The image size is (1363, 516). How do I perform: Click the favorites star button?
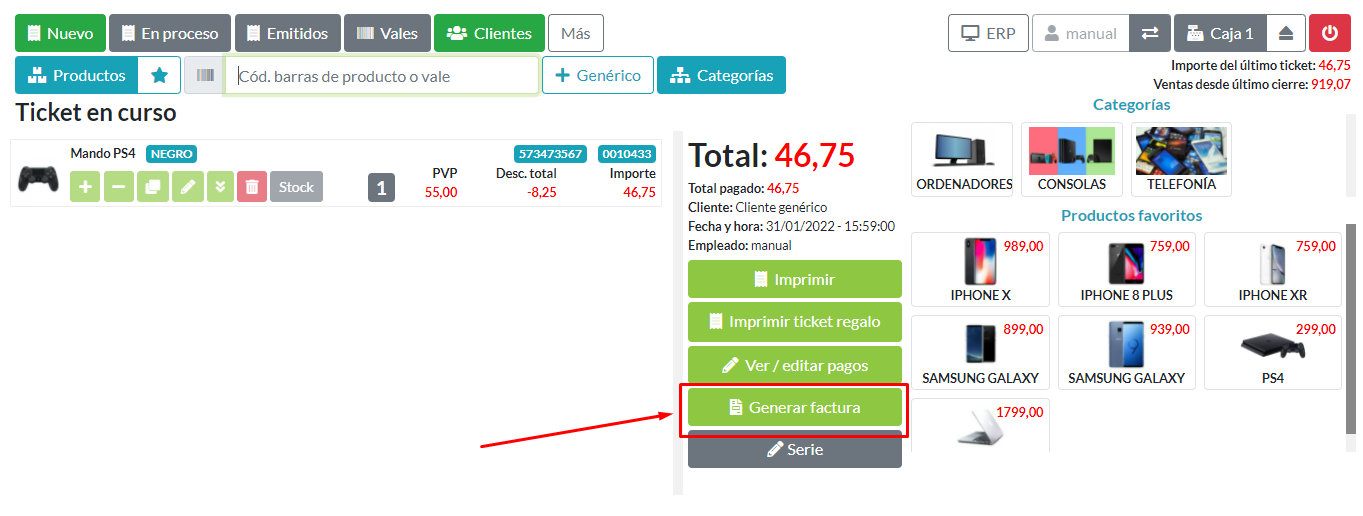tap(159, 75)
